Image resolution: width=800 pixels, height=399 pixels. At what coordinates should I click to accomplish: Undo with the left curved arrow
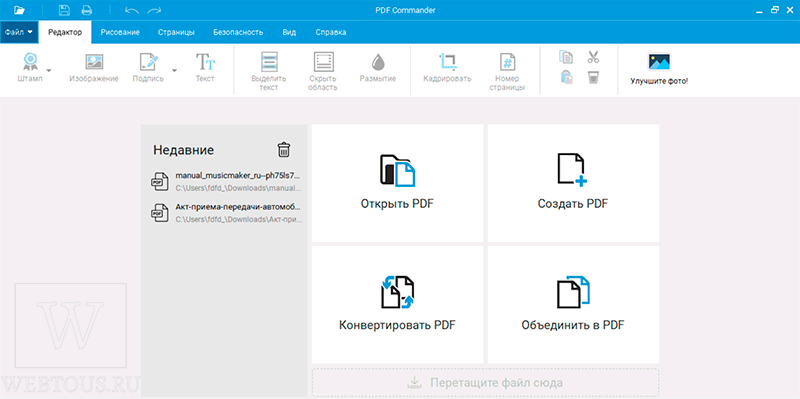point(131,10)
